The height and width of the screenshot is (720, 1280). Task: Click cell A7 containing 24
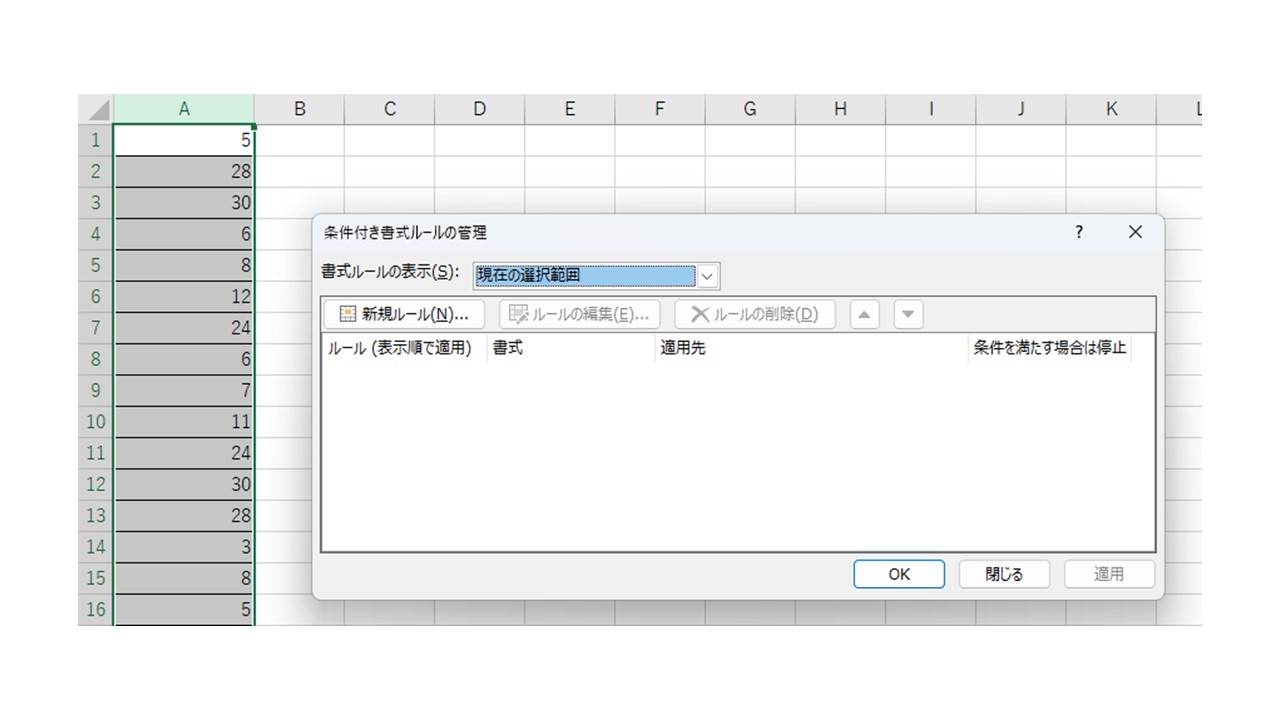click(184, 328)
